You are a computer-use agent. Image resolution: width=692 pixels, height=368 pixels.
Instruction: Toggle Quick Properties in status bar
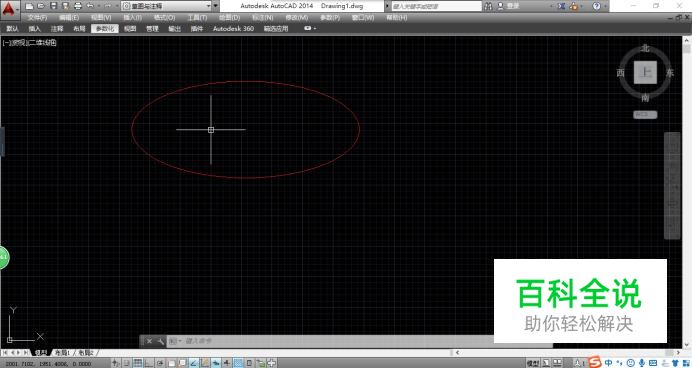(x=249, y=363)
